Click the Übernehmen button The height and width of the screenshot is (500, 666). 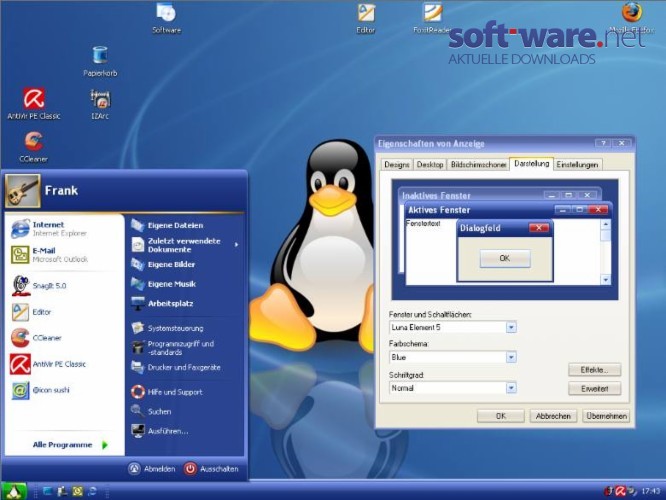click(606, 416)
